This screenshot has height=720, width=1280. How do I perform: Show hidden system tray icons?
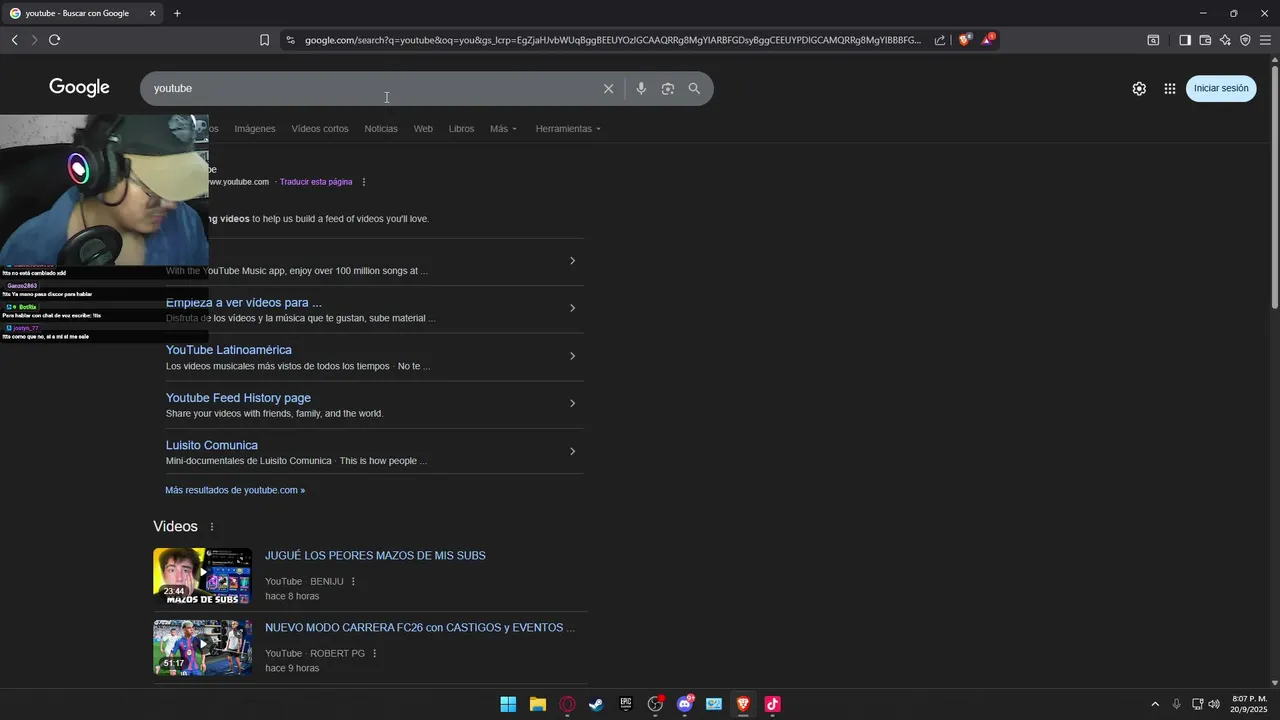point(1155,704)
